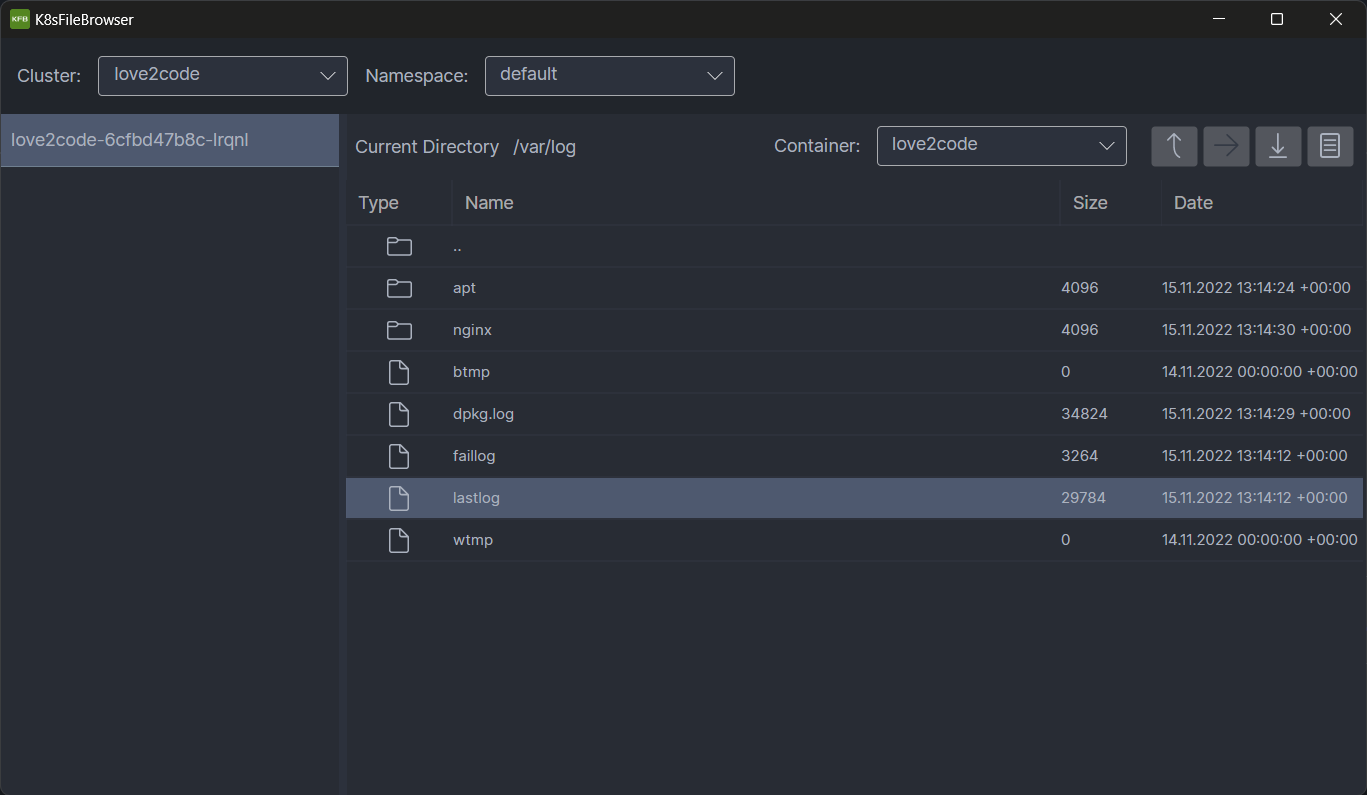Select the lastlog file name

pos(476,498)
